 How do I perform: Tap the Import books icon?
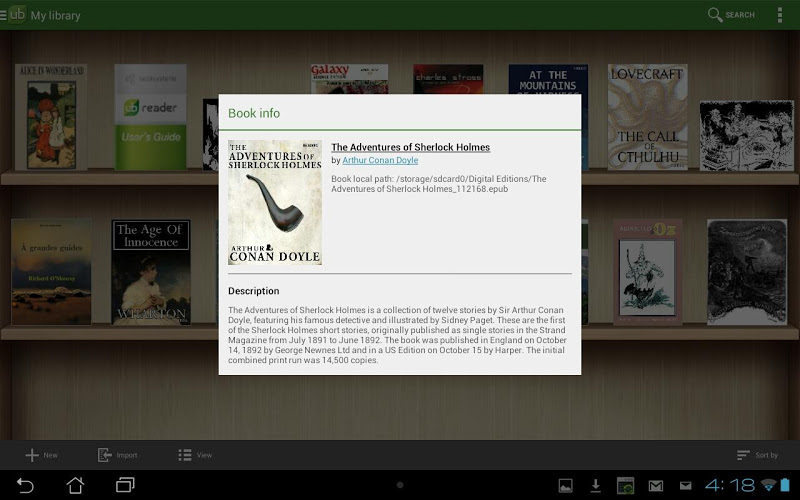click(x=105, y=455)
